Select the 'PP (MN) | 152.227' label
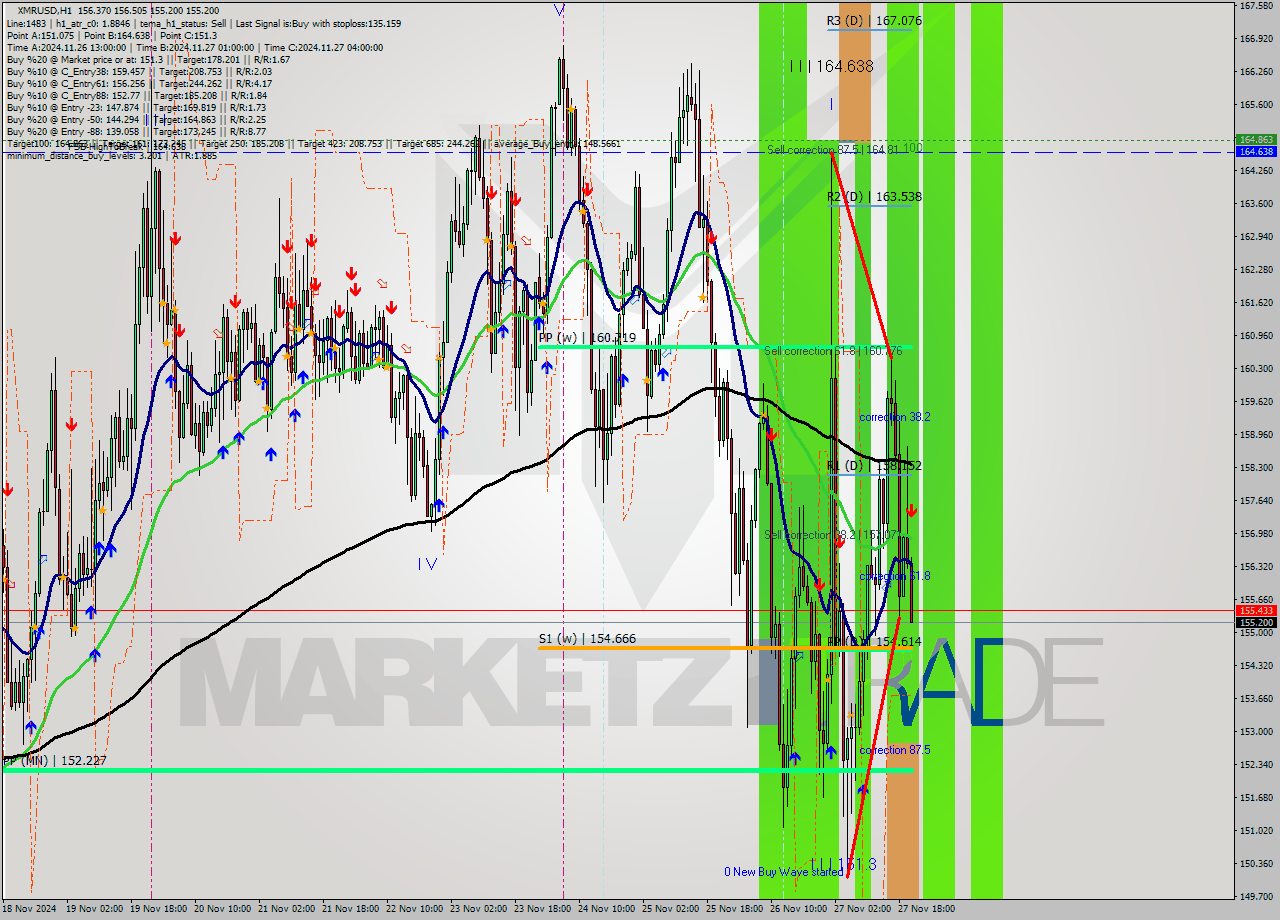Image resolution: width=1280 pixels, height=920 pixels. pos(54,761)
